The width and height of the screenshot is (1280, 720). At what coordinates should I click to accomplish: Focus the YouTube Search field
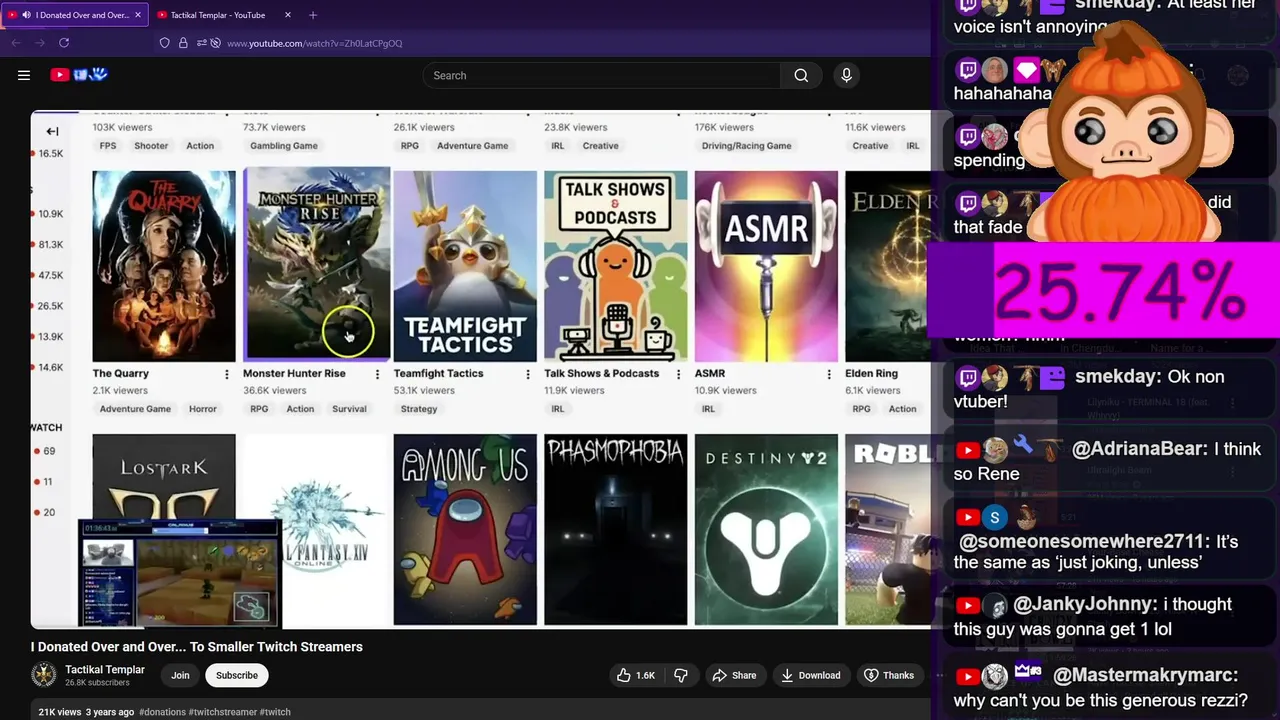click(x=601, y=75)
